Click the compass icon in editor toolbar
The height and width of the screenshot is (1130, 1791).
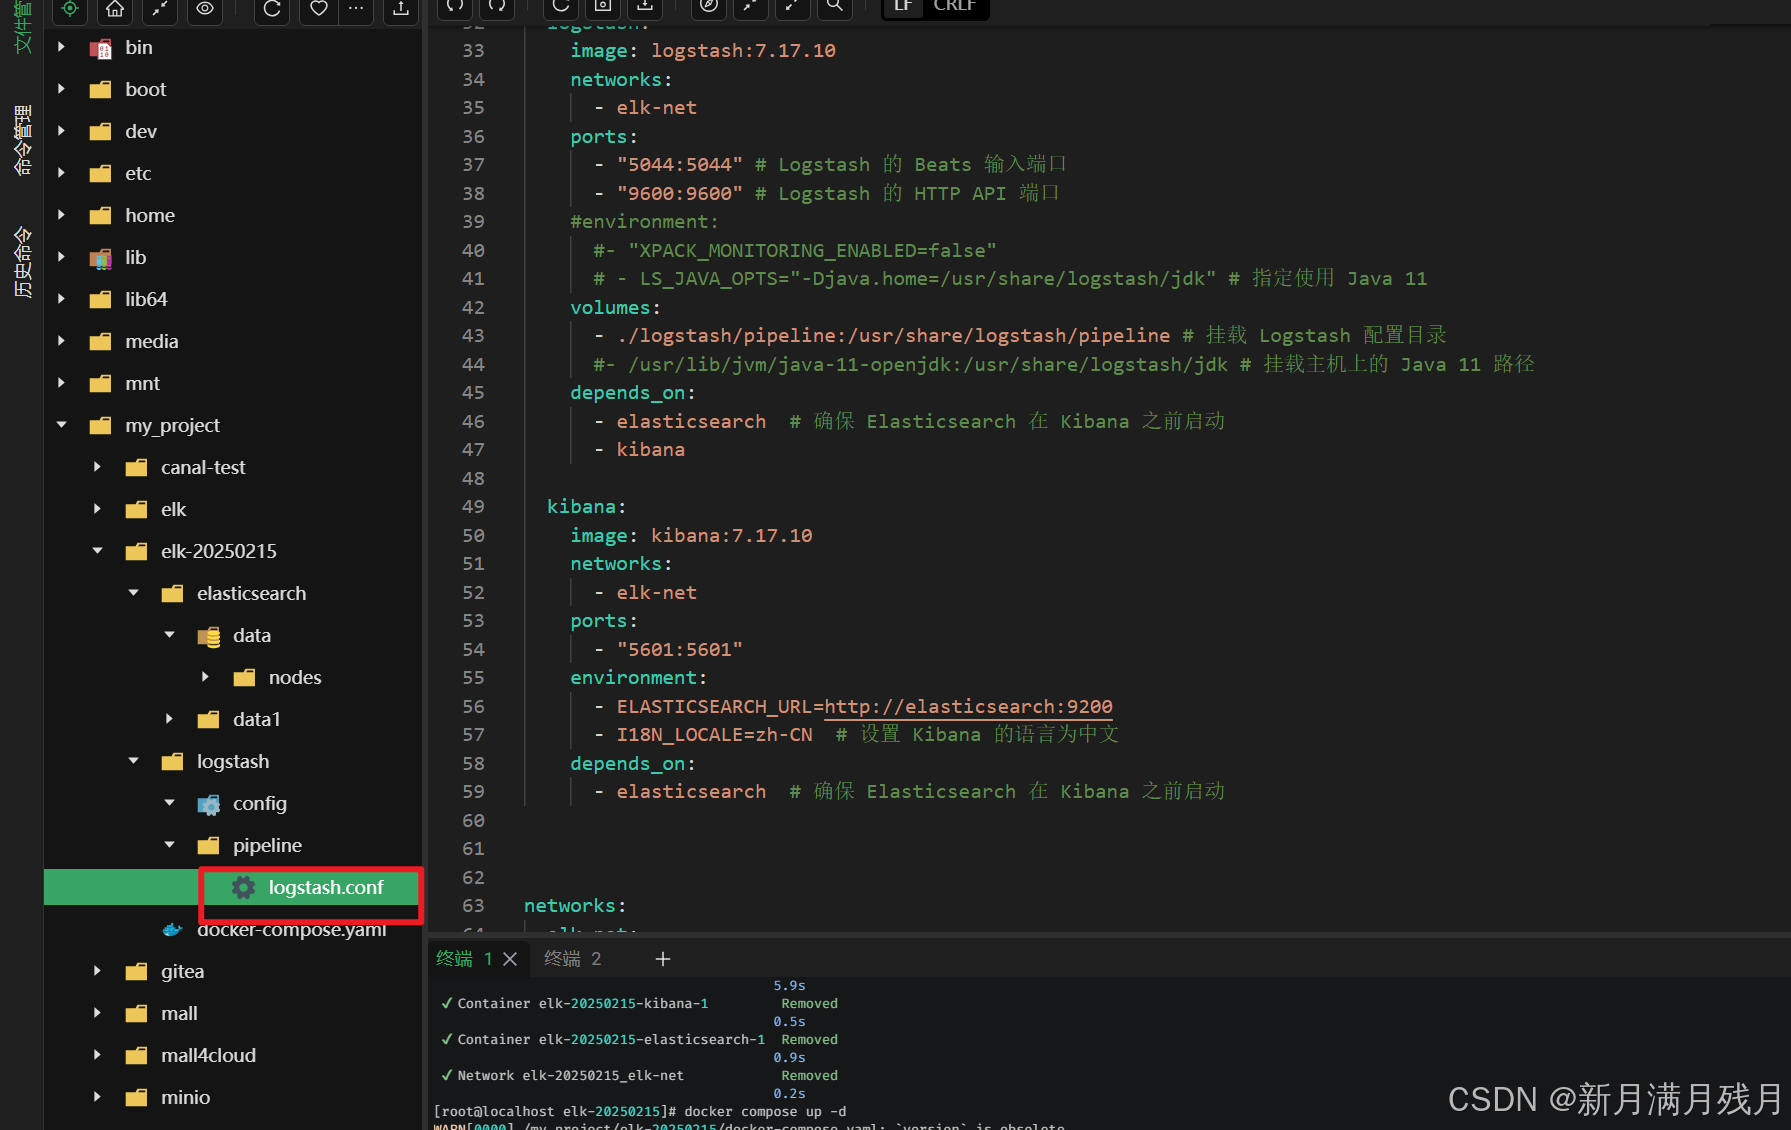[709, 6]
